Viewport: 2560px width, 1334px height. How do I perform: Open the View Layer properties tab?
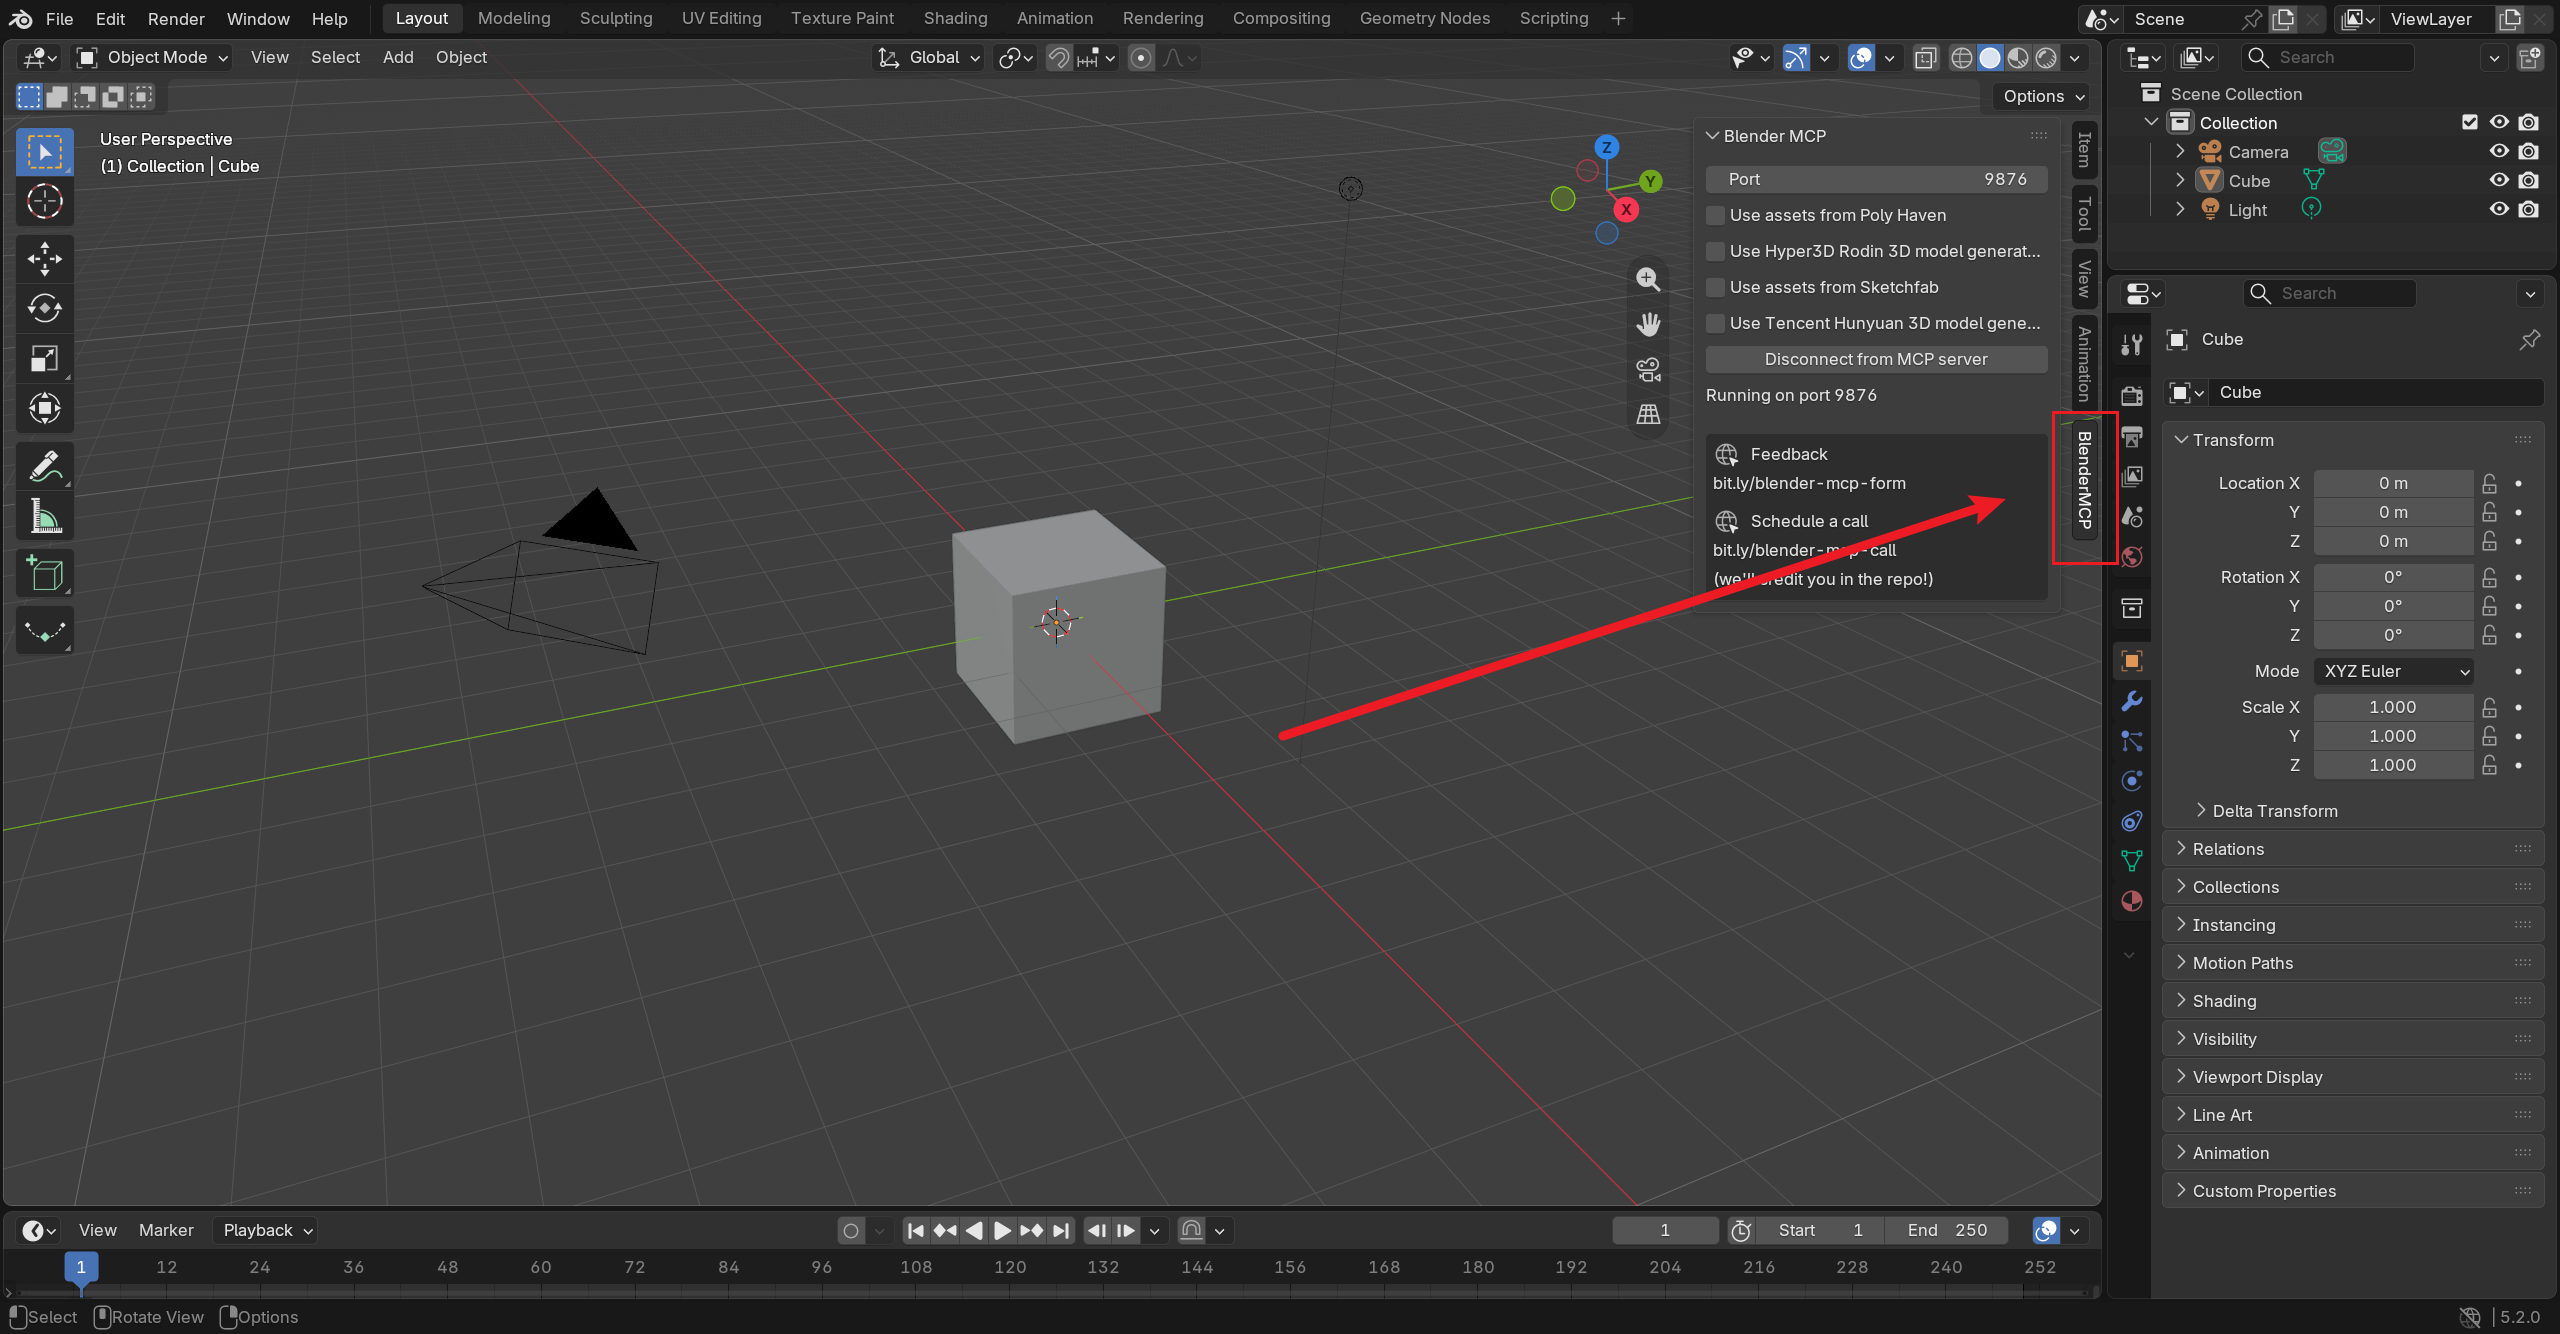point(2132,476)
